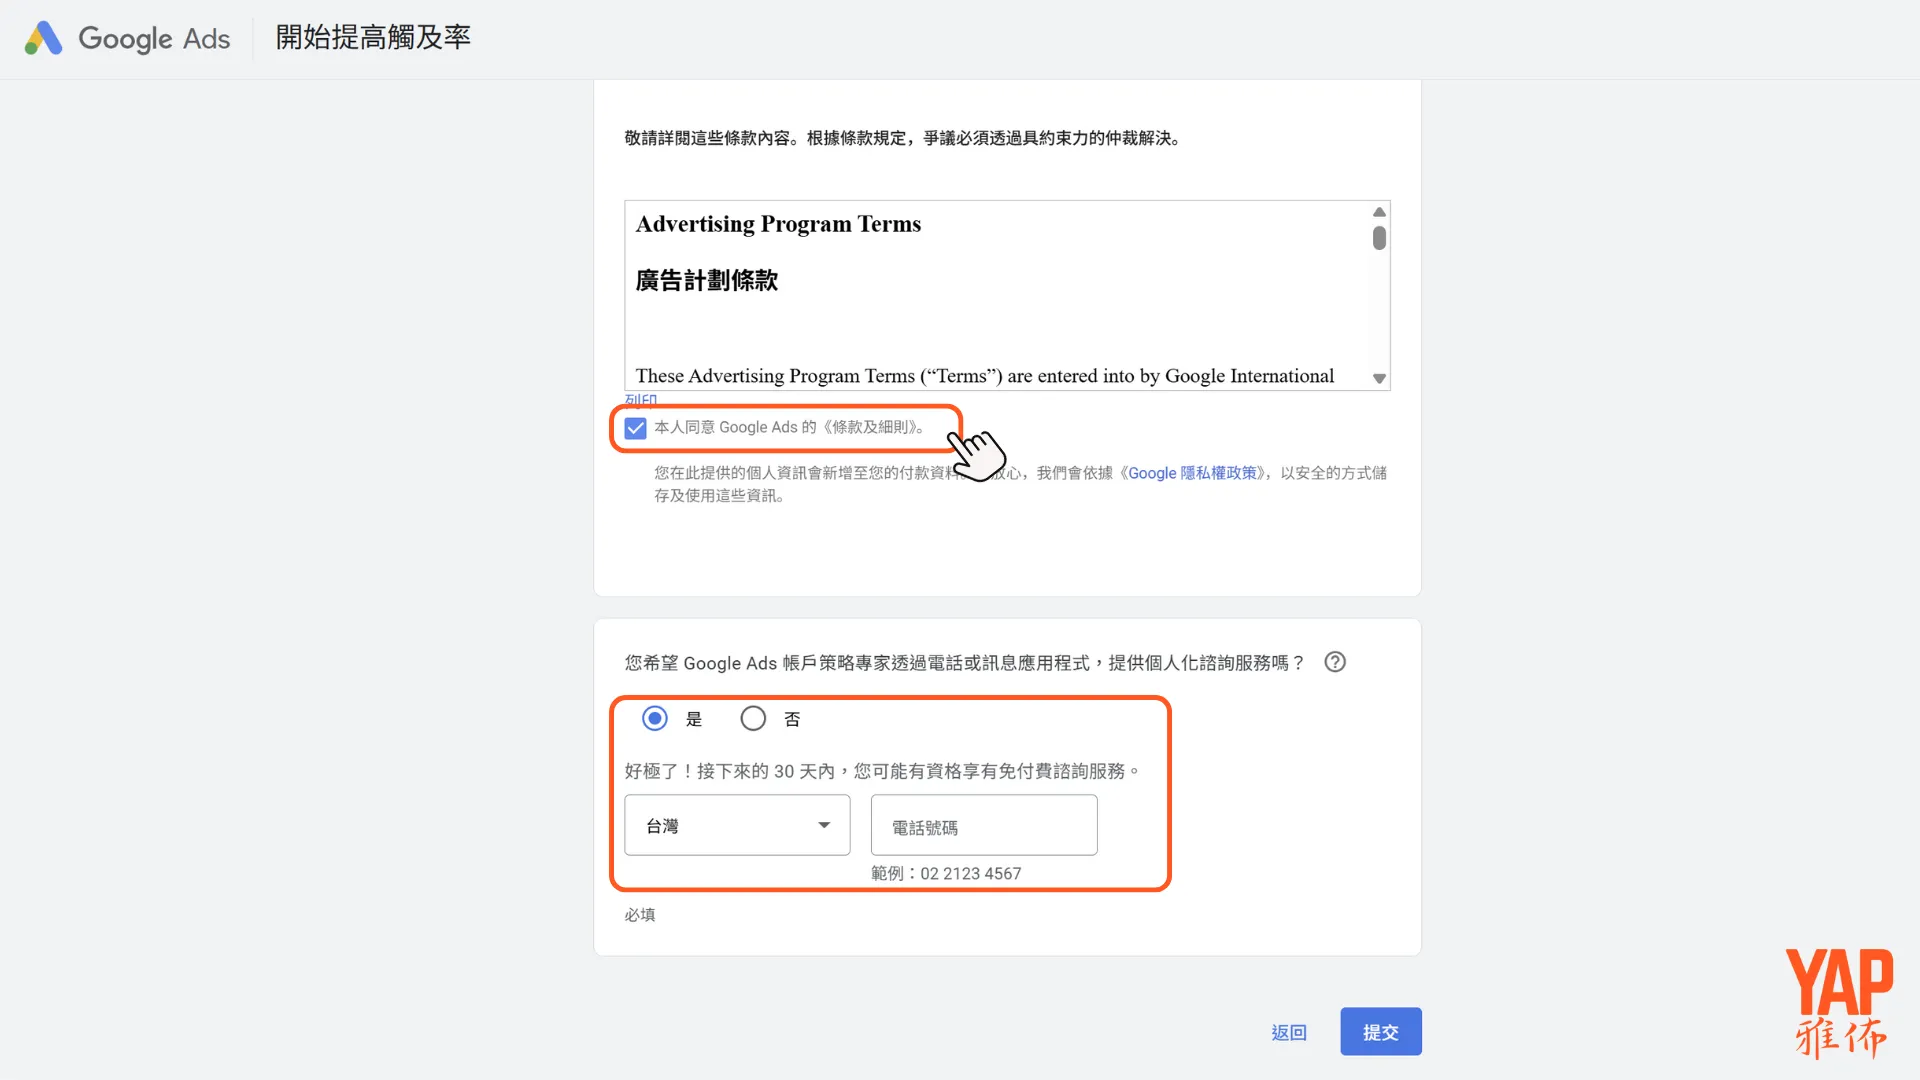Click the dropdown arrow next to 台灣

[x=823, y=825]
